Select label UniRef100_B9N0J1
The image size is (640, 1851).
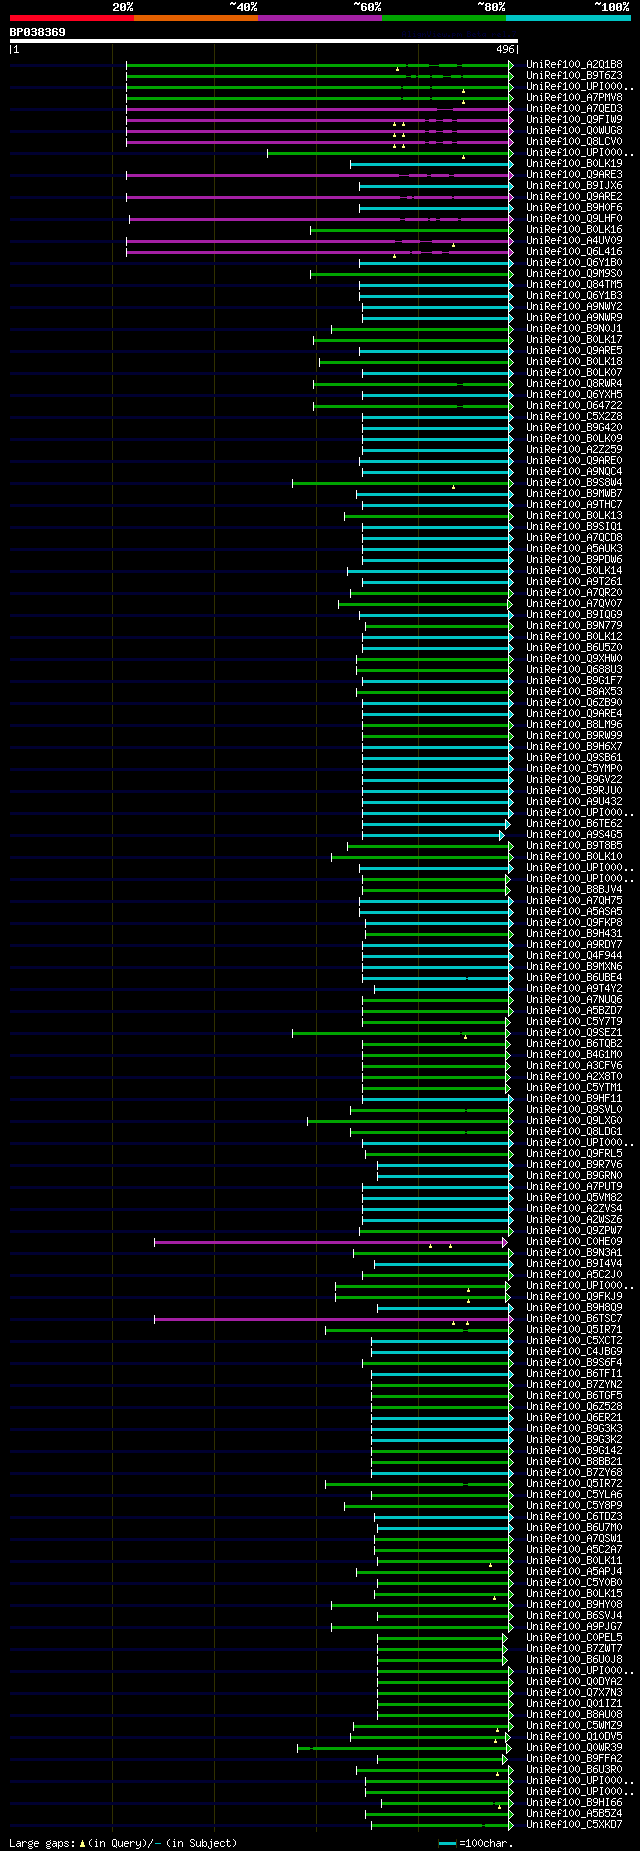coord(574,329)
